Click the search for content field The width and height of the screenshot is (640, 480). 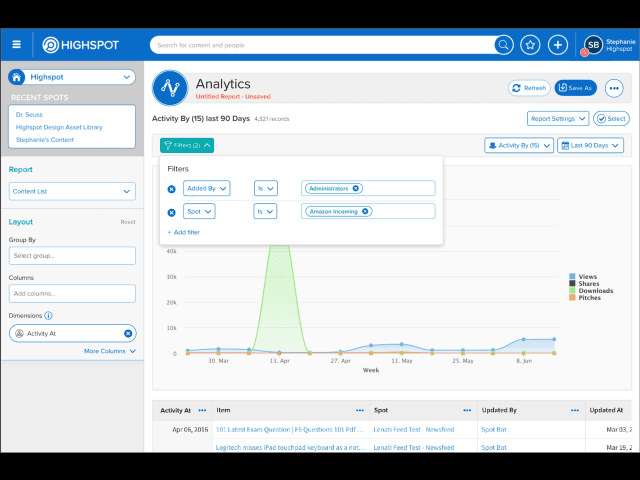(x=322, y=45)
